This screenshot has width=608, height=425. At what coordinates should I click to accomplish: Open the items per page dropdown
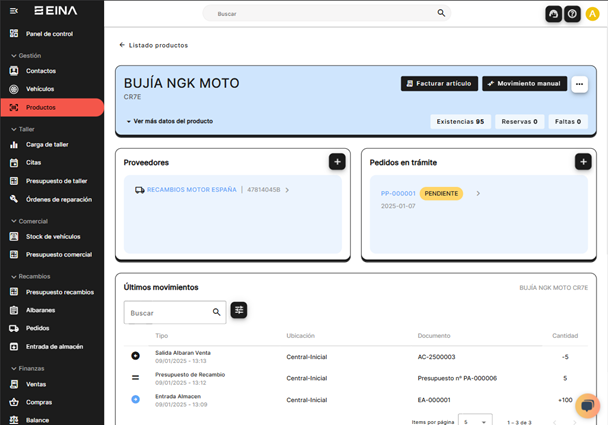tap(476, 421)
